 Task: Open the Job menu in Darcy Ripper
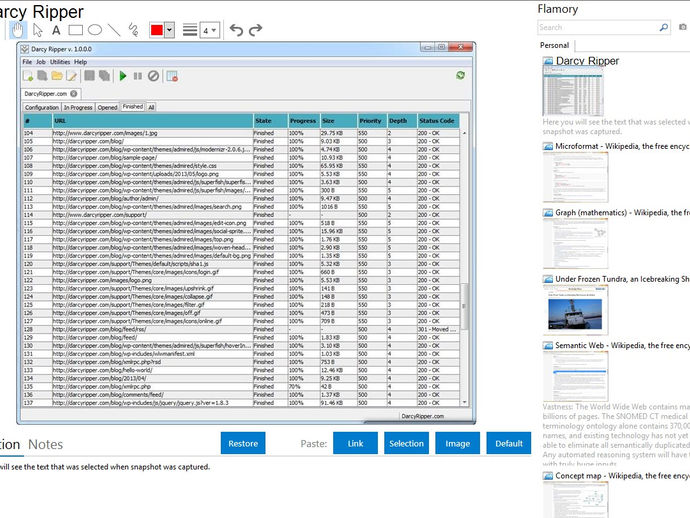tap(41, 62)
